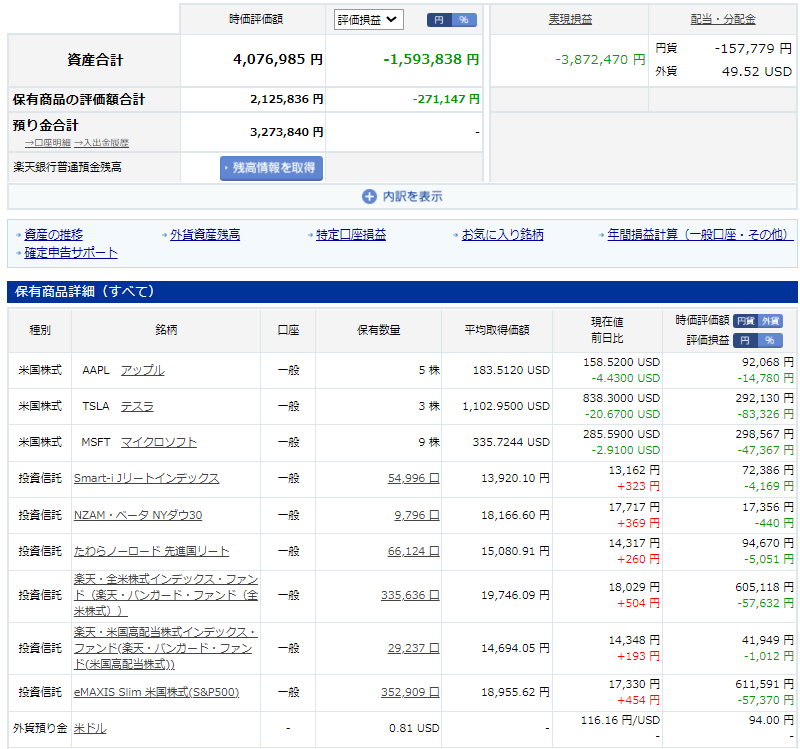Open eMAXIS Slim 米国株式(S&P500) fund link
800x749 pixels.
click(x=156, y=691)
